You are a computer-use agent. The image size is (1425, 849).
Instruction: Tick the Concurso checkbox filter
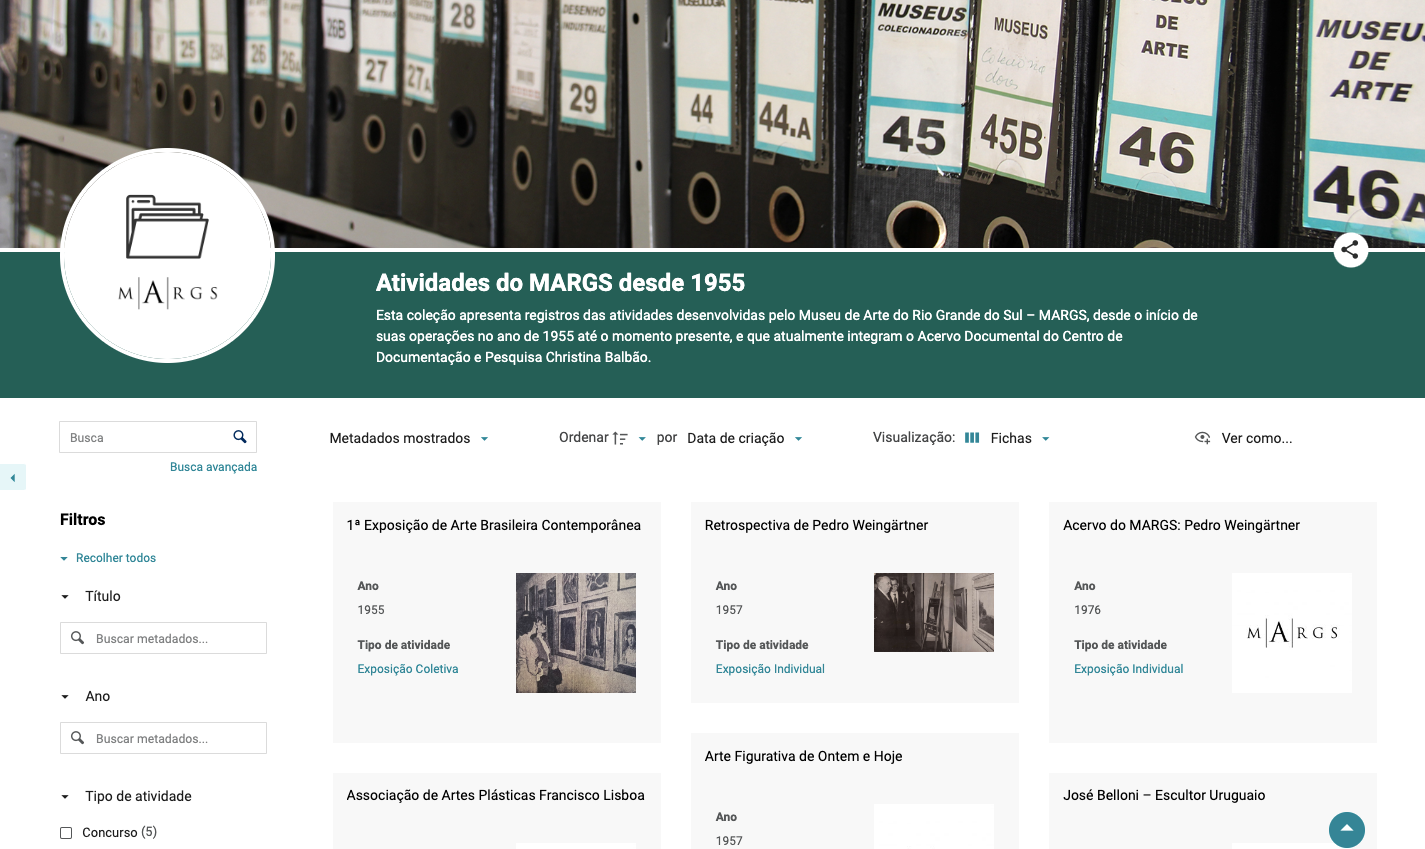pos(66,832)
